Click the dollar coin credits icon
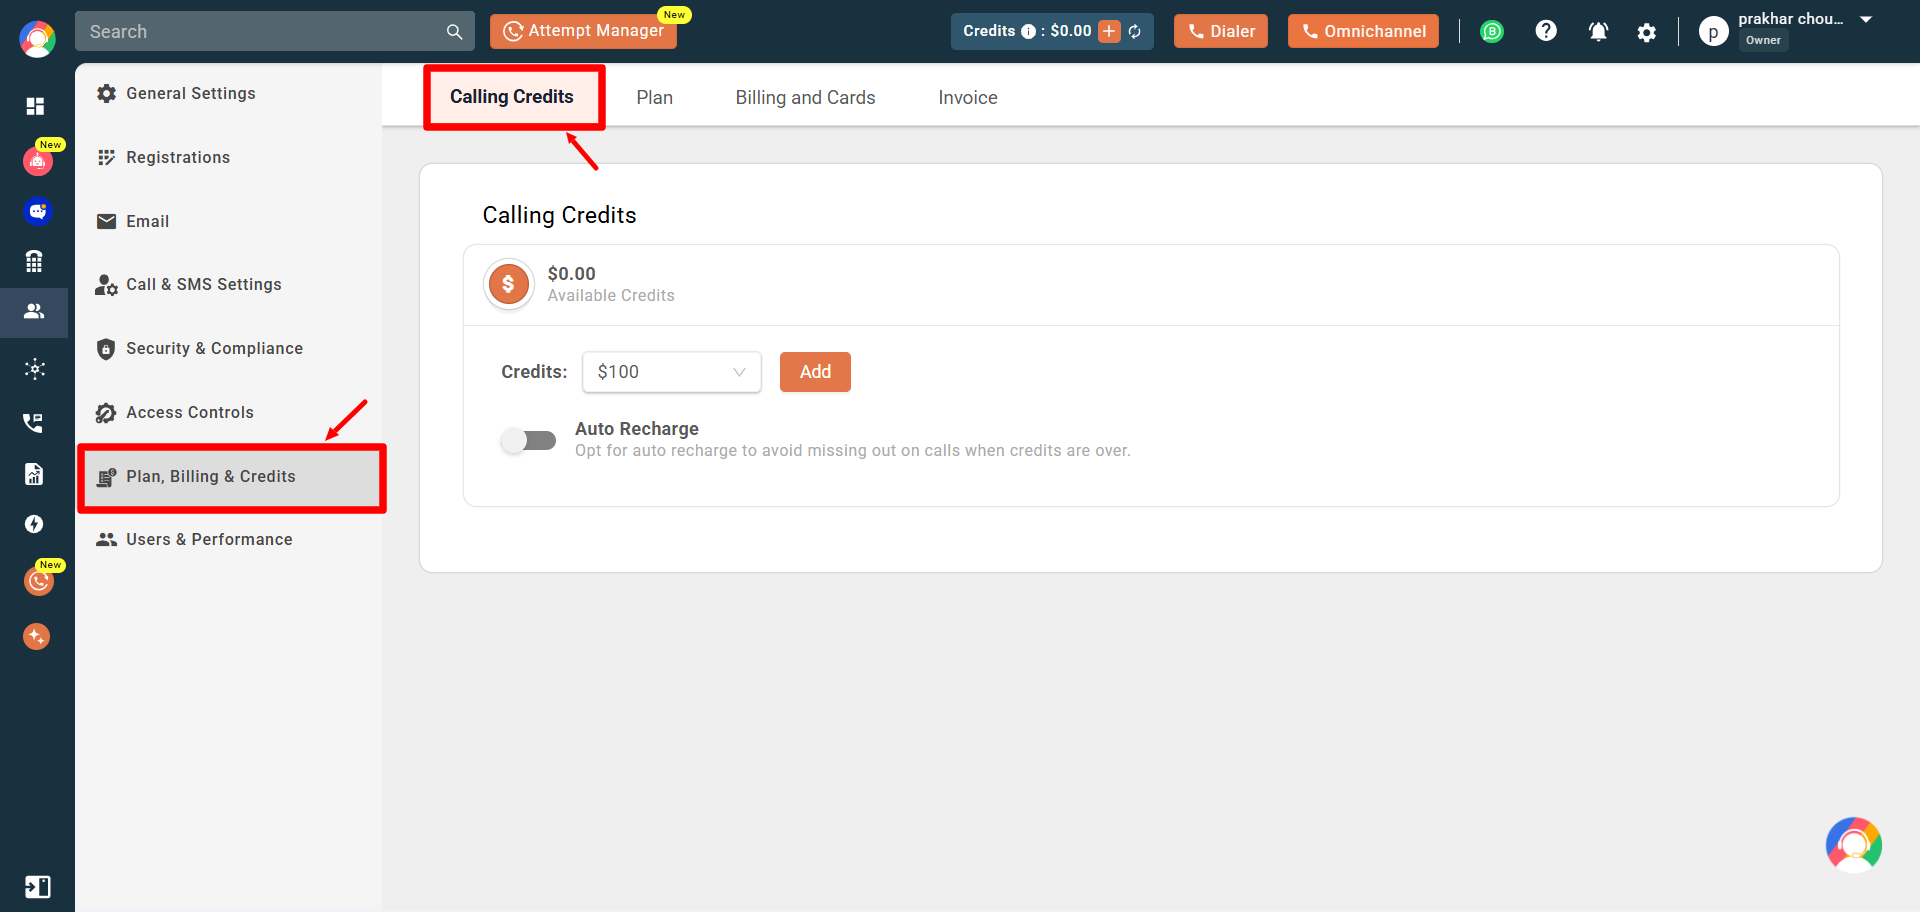The width and height of the screenshot is (1920, 912). (508, 284)
